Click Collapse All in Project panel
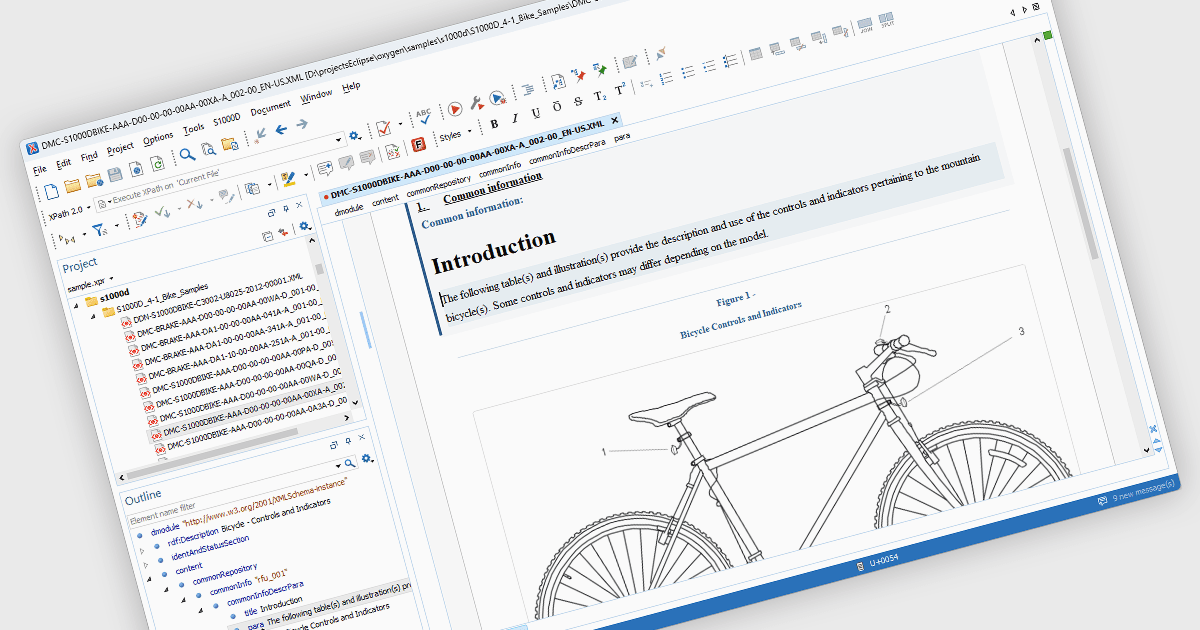This screenshot has width=1200, height=630. [267, 238]
